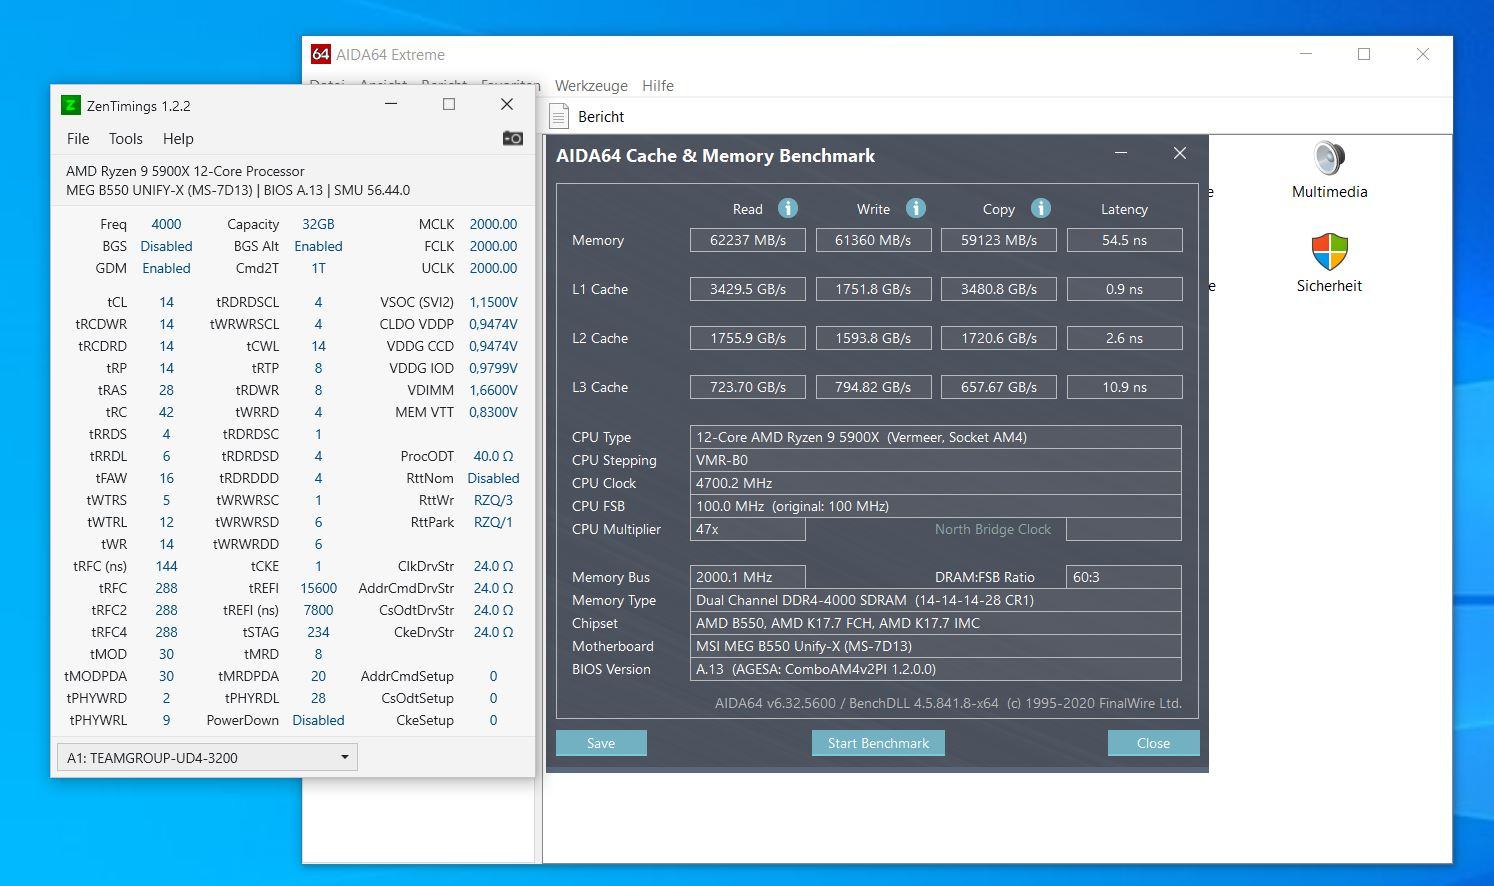Open the Sicherheit shield icon in AIDA64

coord(1329,252)
